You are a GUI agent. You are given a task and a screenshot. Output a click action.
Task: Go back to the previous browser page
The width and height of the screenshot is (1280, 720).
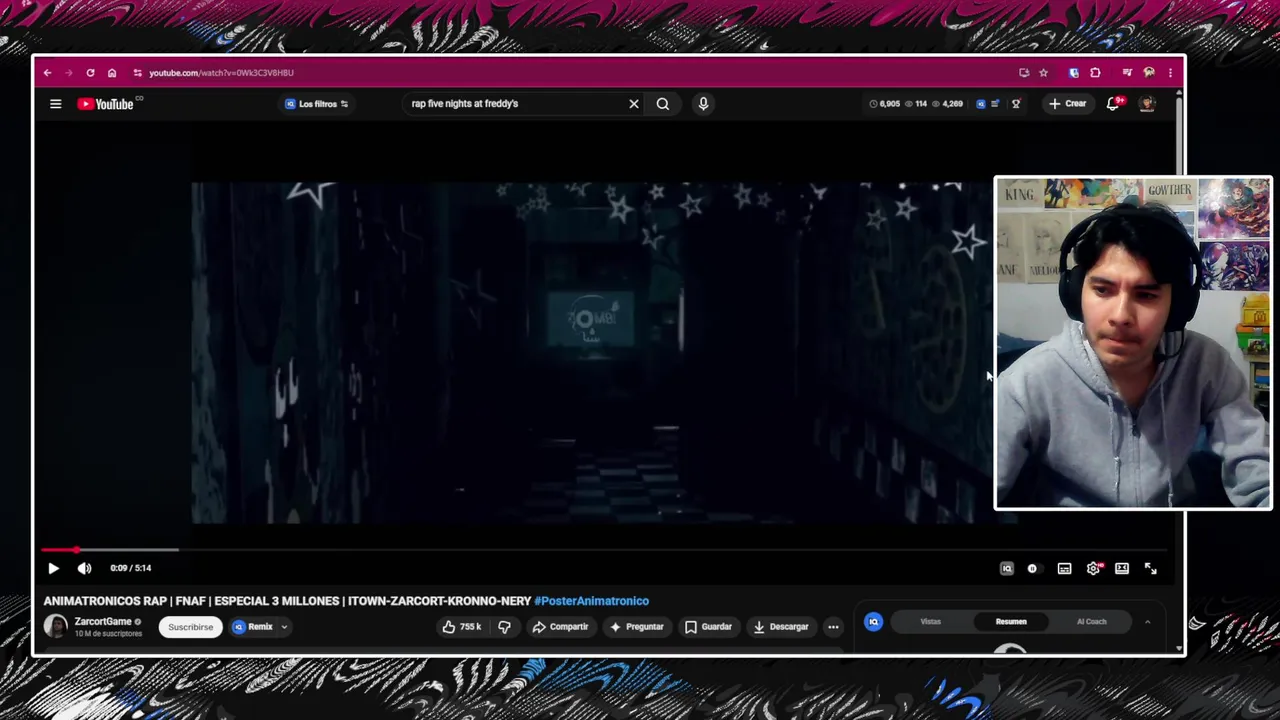pos(47,73)
